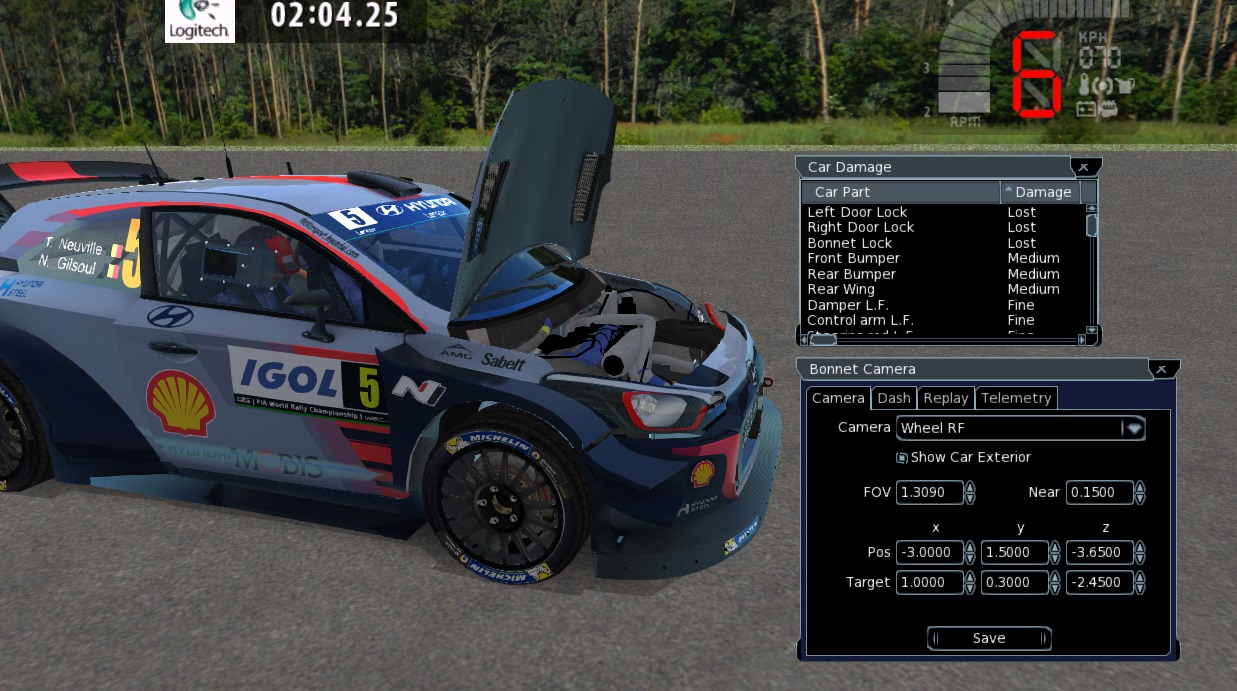The width and height of the screenshot is (1237, 691).
Task: Increase the Pos y value
Action: pos(1055,547)
